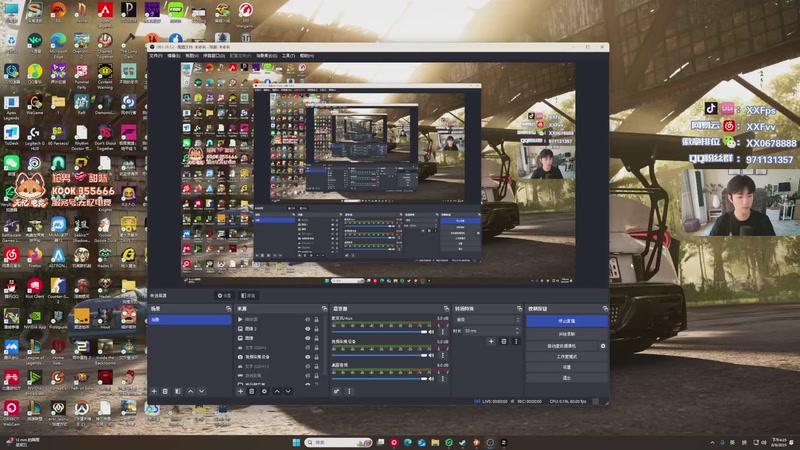Pop out the Sources dock panel icon
The width and height of the screenshot is (800, 450).
pyautogui.click(x=324, y=309)
